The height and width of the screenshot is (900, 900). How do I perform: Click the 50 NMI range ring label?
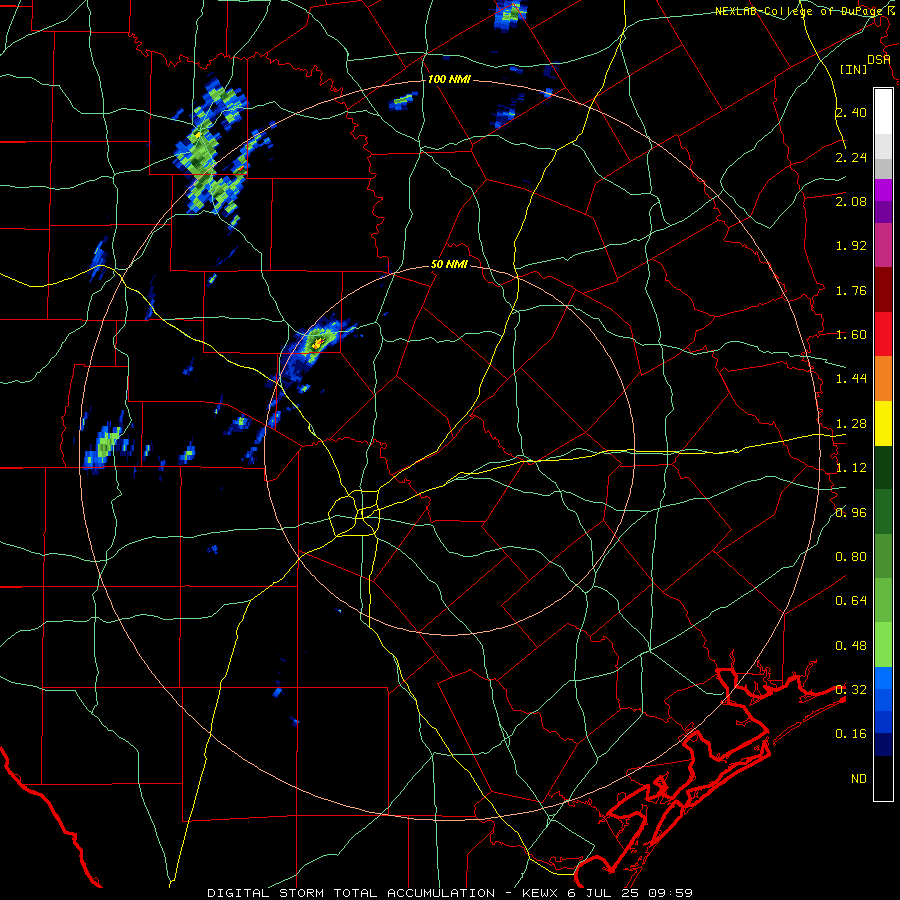pyautogui.click(x=449, y=264)
